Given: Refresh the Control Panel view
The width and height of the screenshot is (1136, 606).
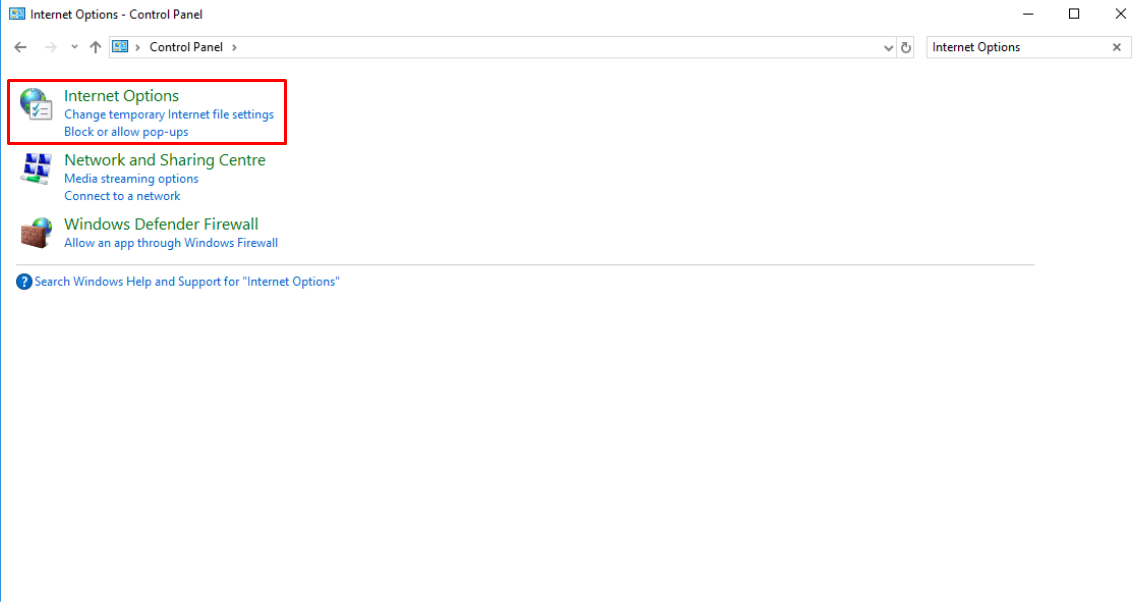Looking at the screenshot, I should (x=906, y=48).
